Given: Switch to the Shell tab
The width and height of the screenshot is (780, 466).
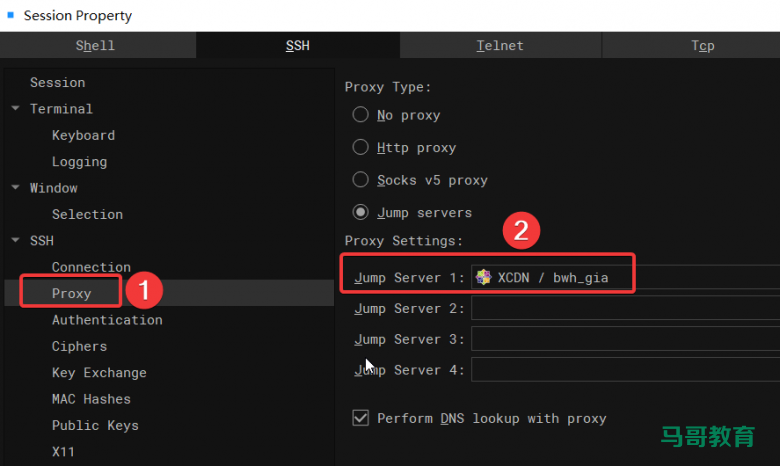Looking at the screenshot, I should (96, 45).
